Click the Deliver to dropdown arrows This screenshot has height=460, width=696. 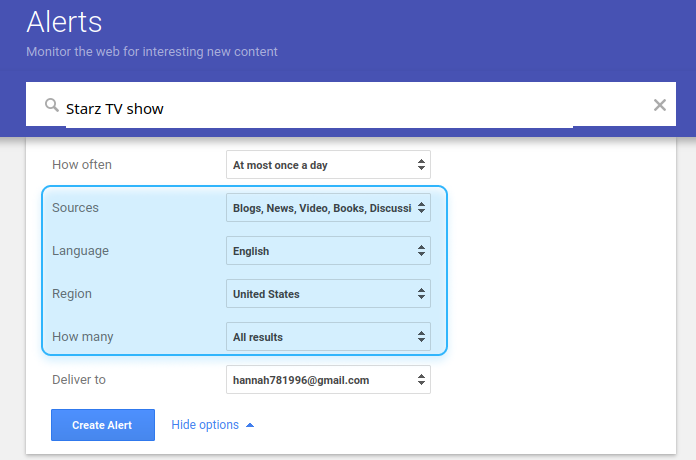point(421,380)
